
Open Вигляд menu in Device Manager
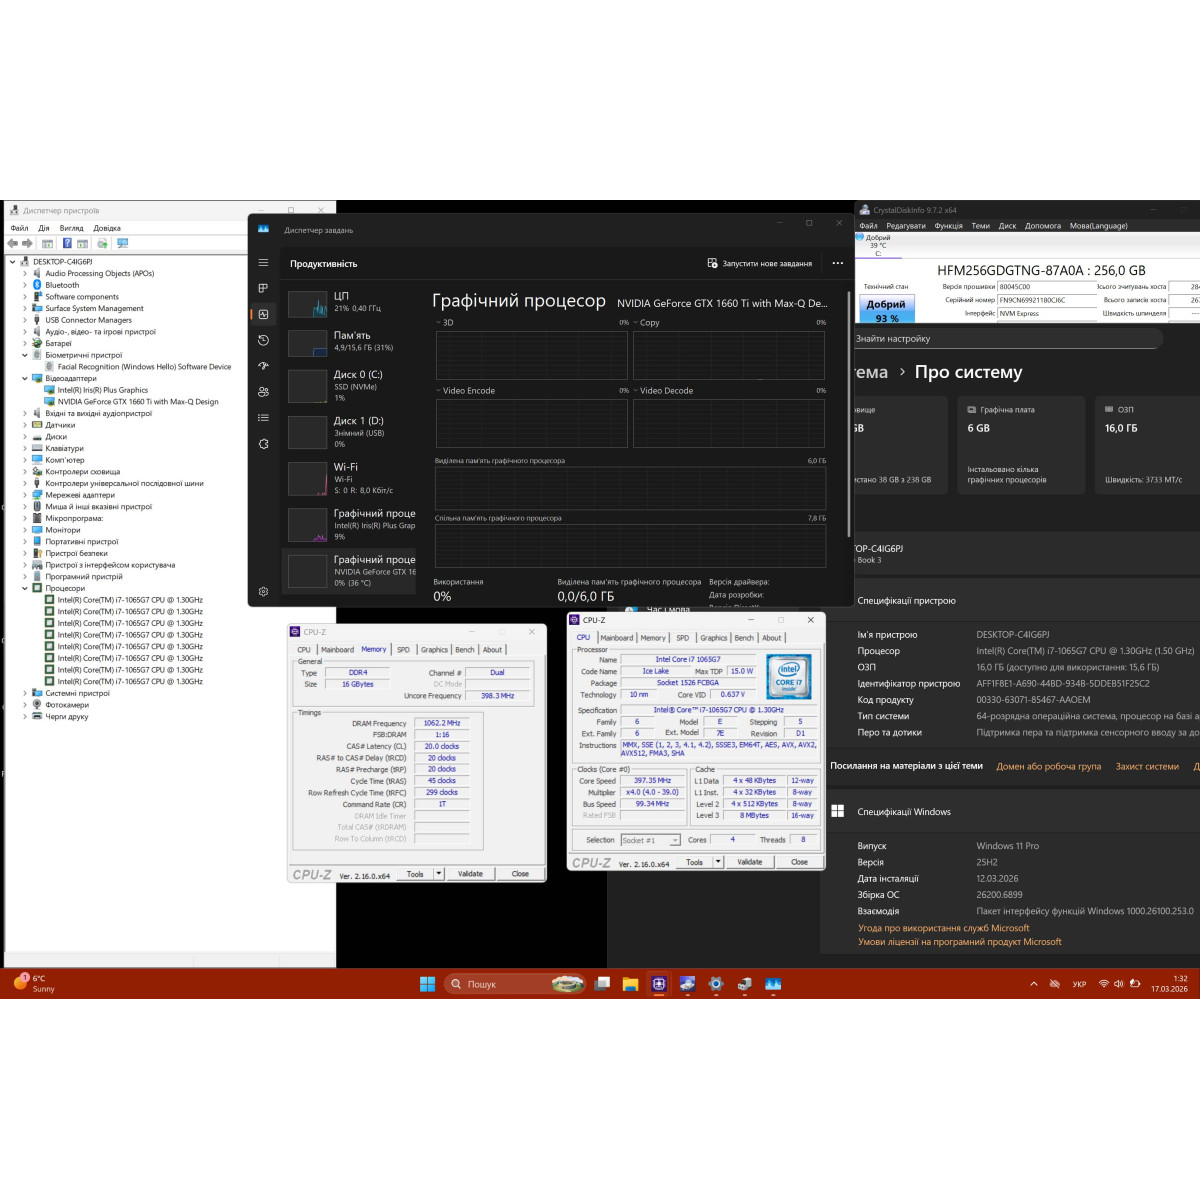[71, 228]
